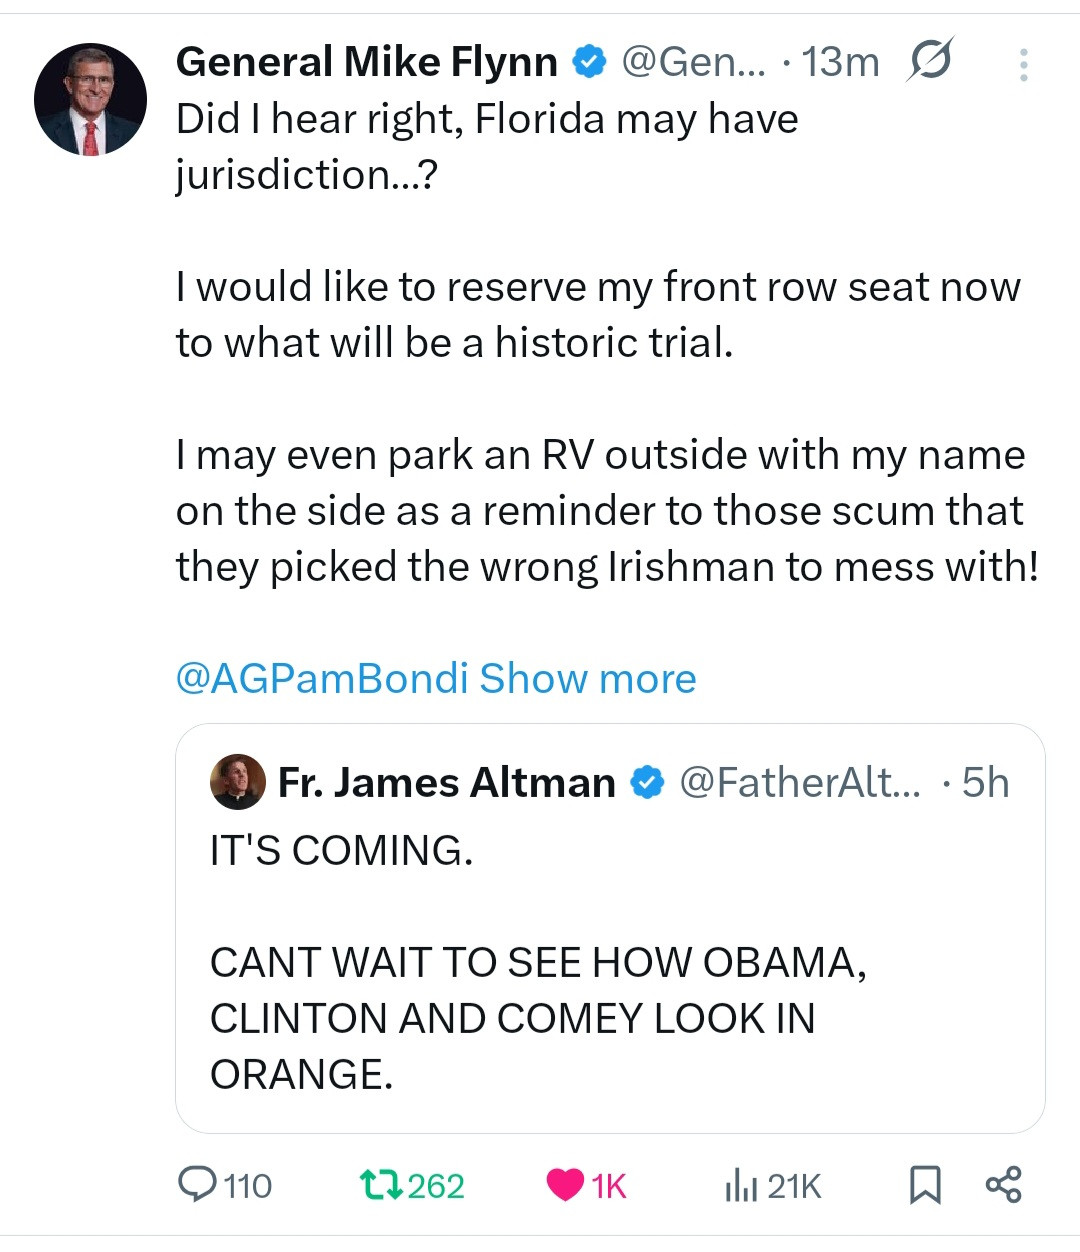Bookmark this tweet
This screenshot has height=1252, width=1080.
coord(925,1185)
